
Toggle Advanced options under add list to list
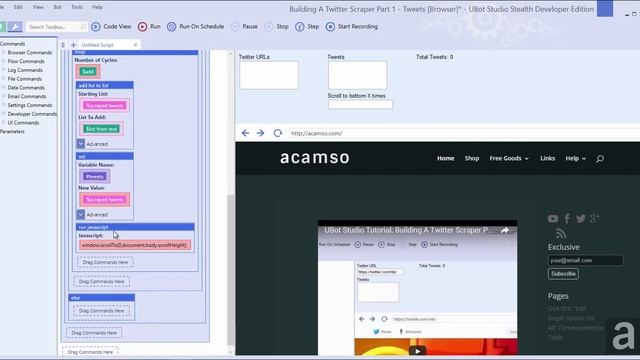pyautogui.click(x=80, y=144)
